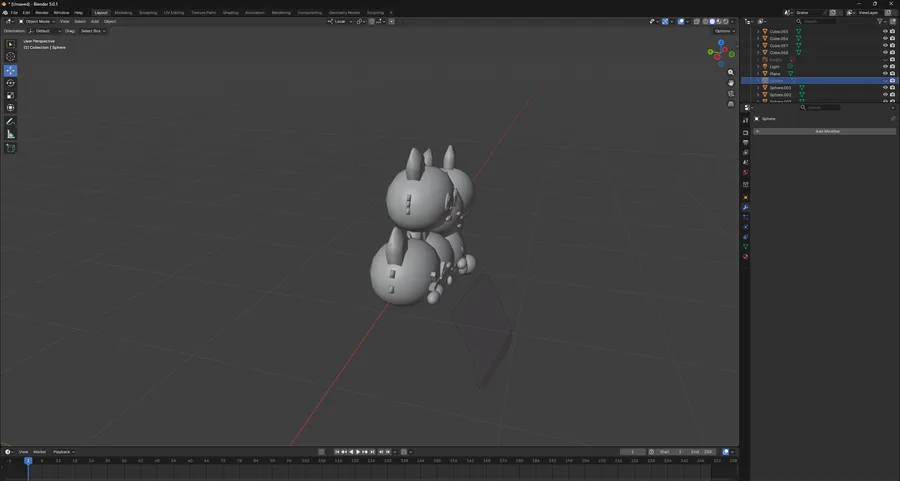Image resolution: width=900 pixels, height=481 pixels.
Task: Click the Start frame field in timeline
Action: [x=671, y=452]
